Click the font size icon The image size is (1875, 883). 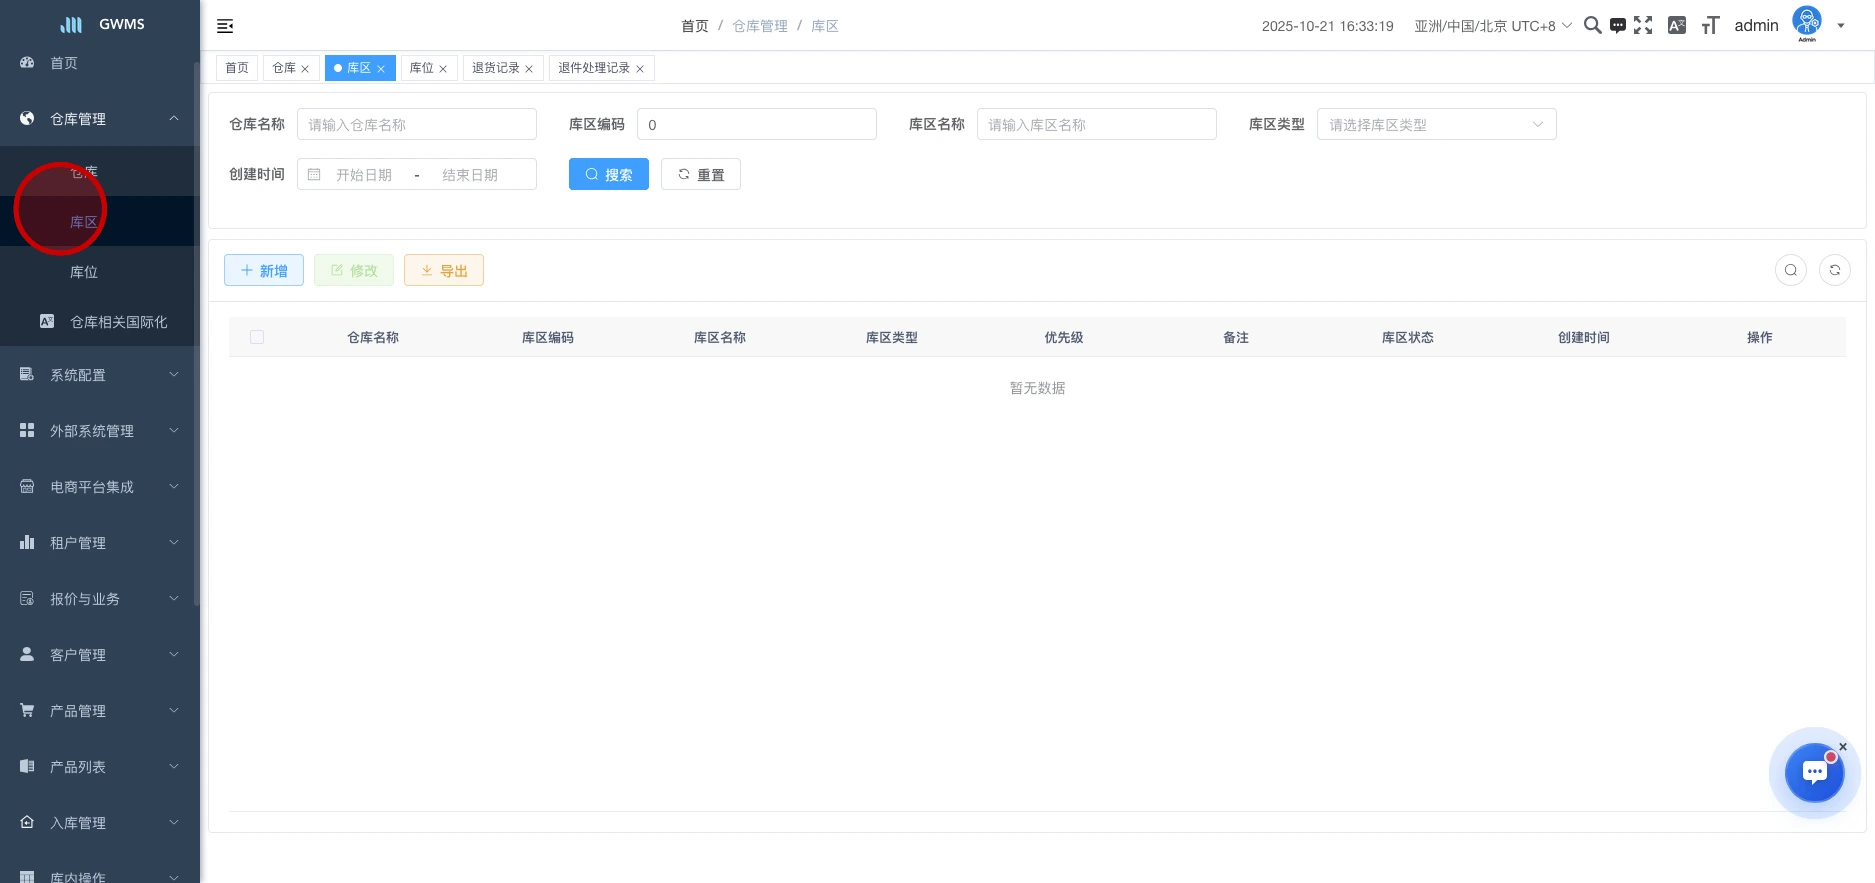pyautogui.click(x=1710, y=26)
